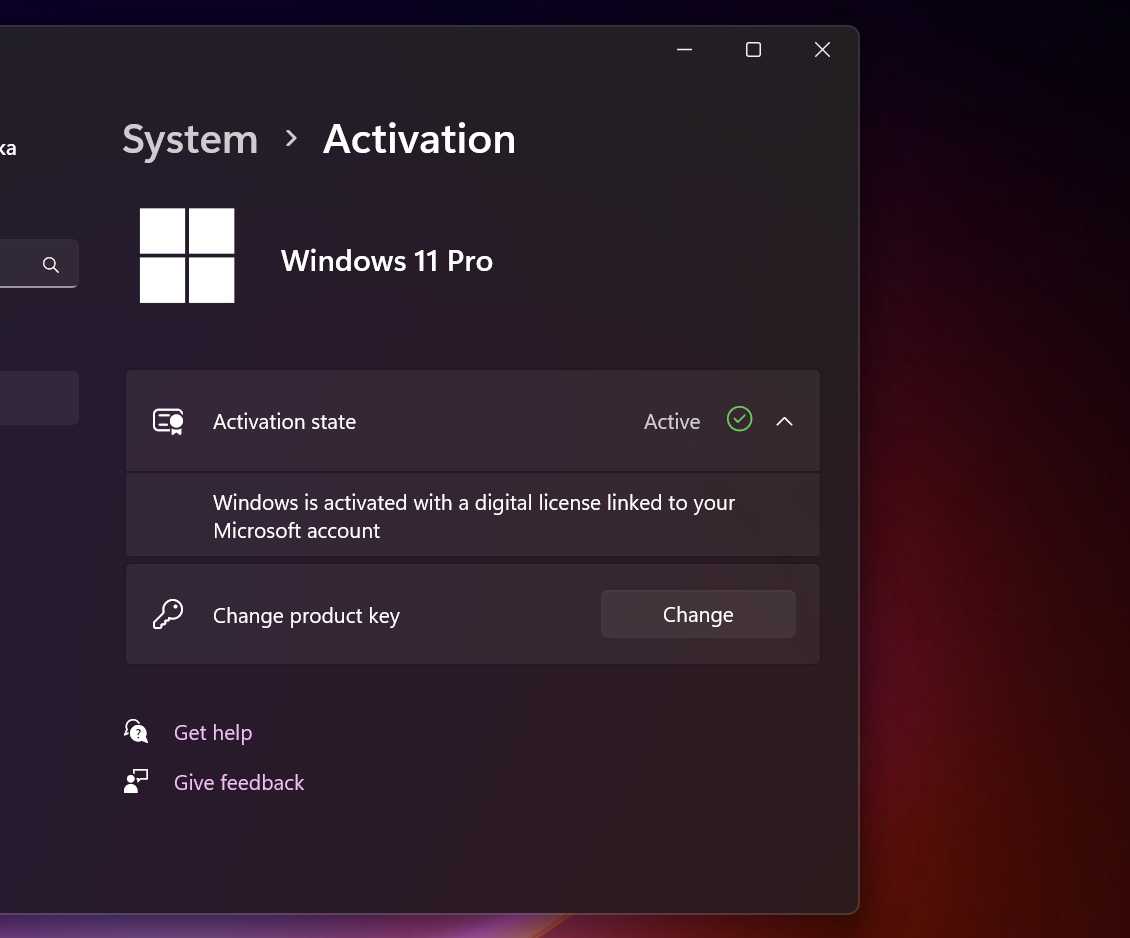Click inside the settings search field
Viewport: 1130px width, 938px height.
18,265
